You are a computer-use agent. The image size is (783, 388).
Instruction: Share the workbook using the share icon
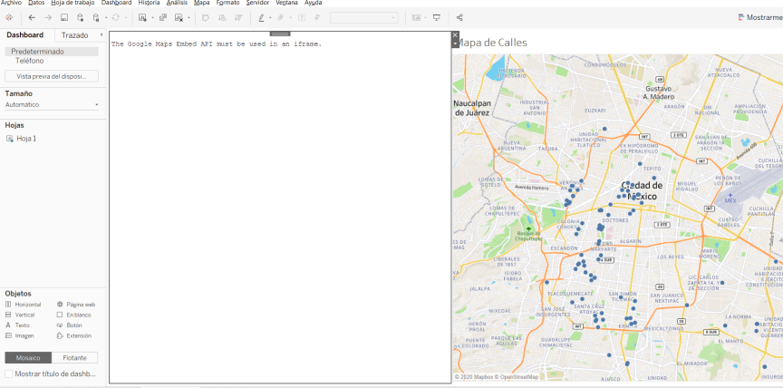459,17
